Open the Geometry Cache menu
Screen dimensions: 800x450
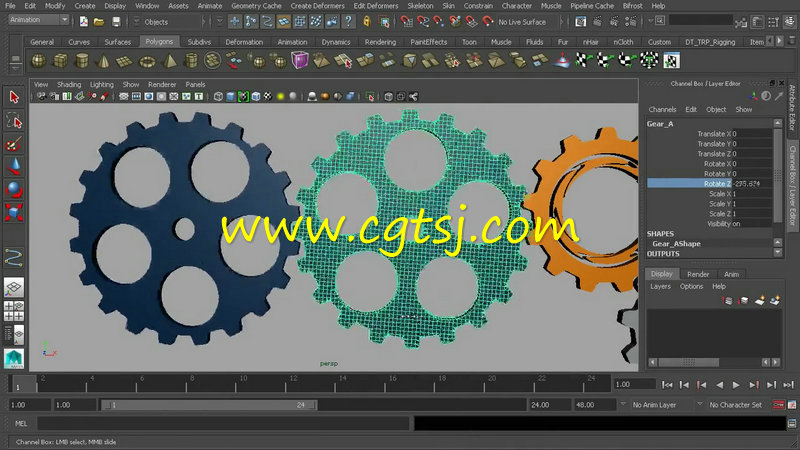point(256,6)
